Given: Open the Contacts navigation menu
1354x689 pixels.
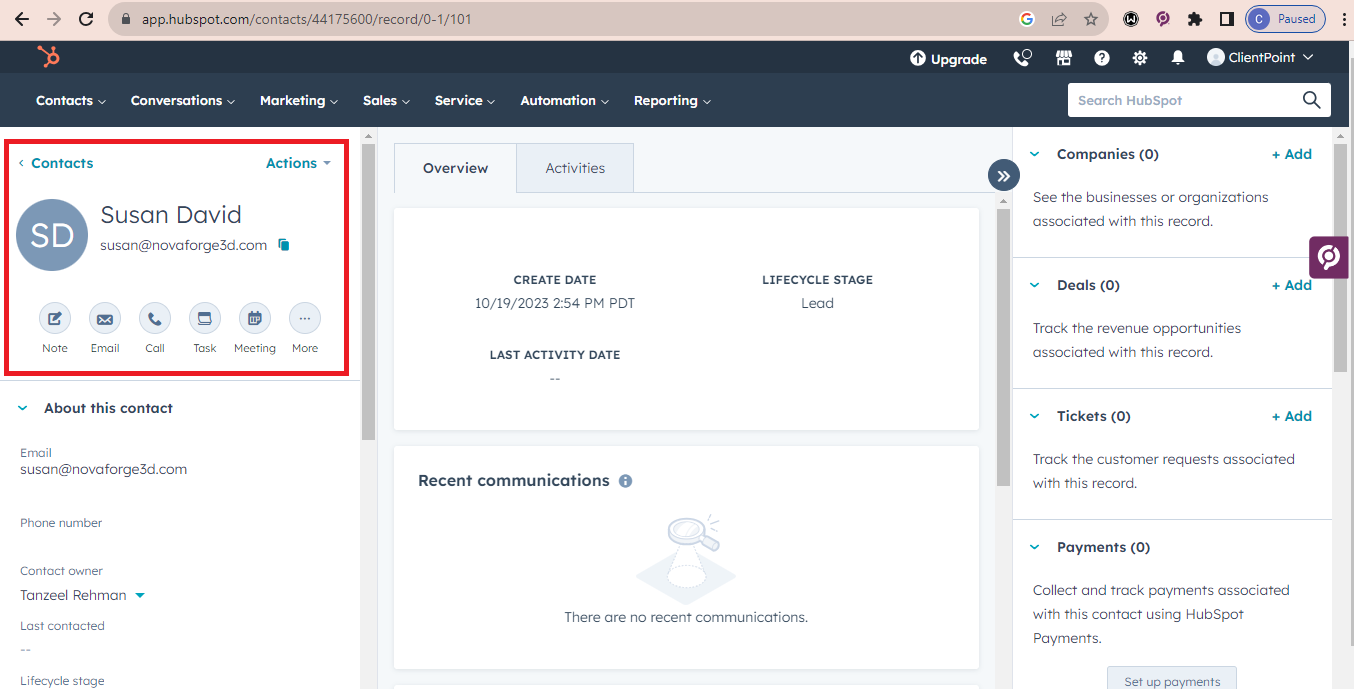Looking at the screenshot, I should (71, 100).
